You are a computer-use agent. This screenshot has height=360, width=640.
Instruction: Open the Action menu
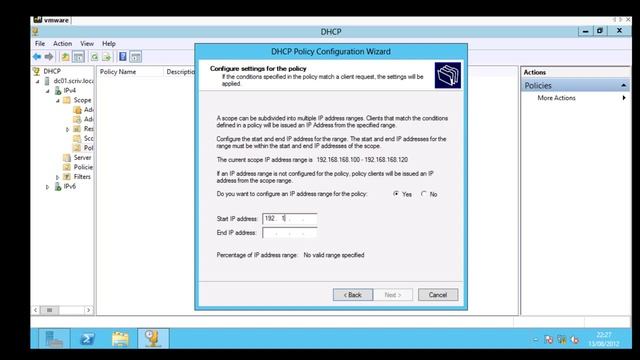pyautogui.click(x=62, y=43)
